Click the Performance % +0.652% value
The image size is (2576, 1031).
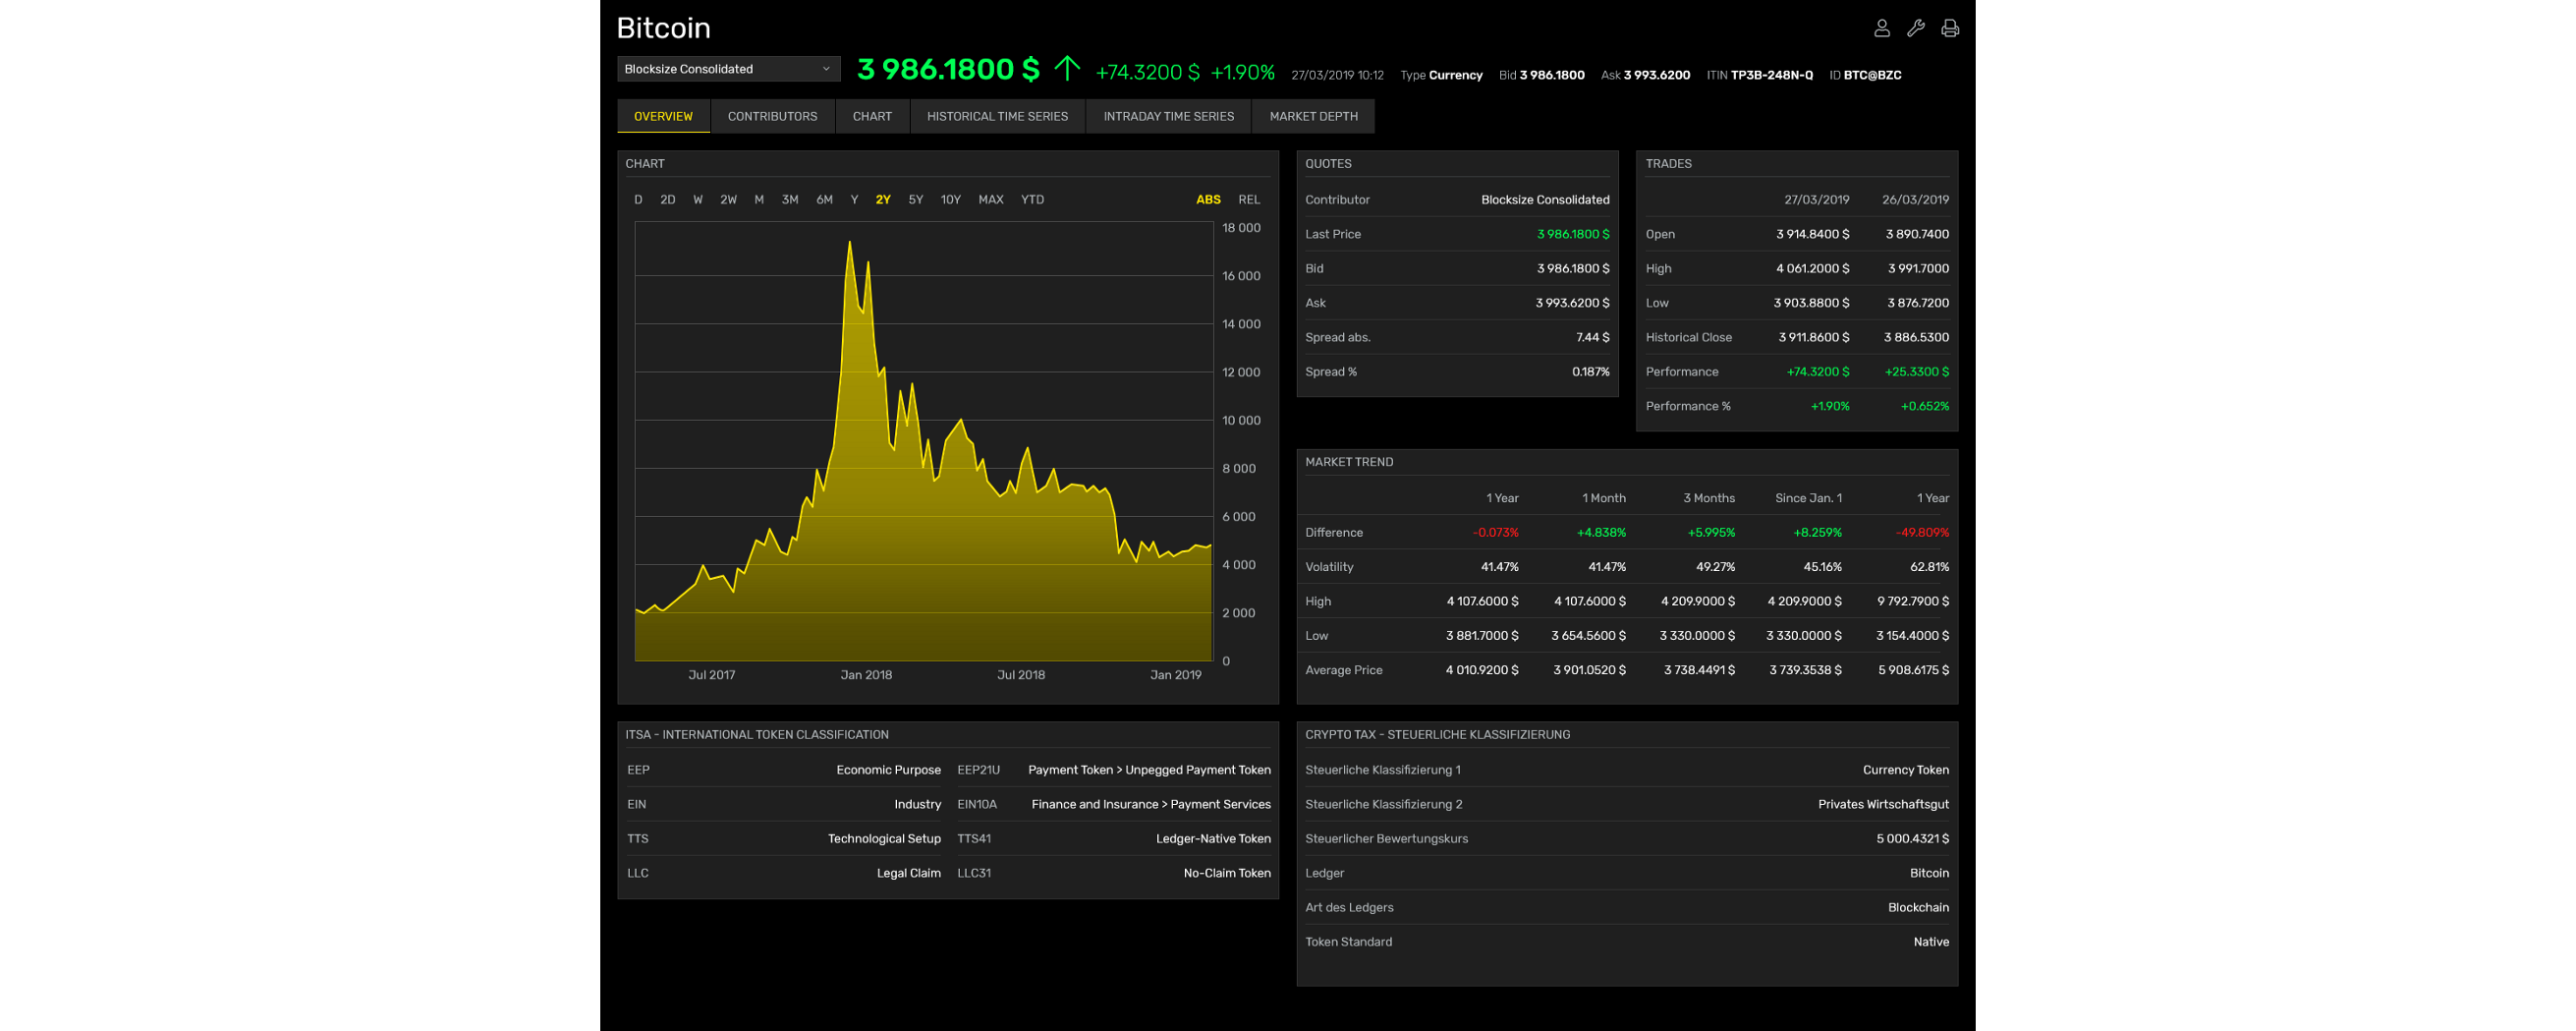[x=1924, y=406]
